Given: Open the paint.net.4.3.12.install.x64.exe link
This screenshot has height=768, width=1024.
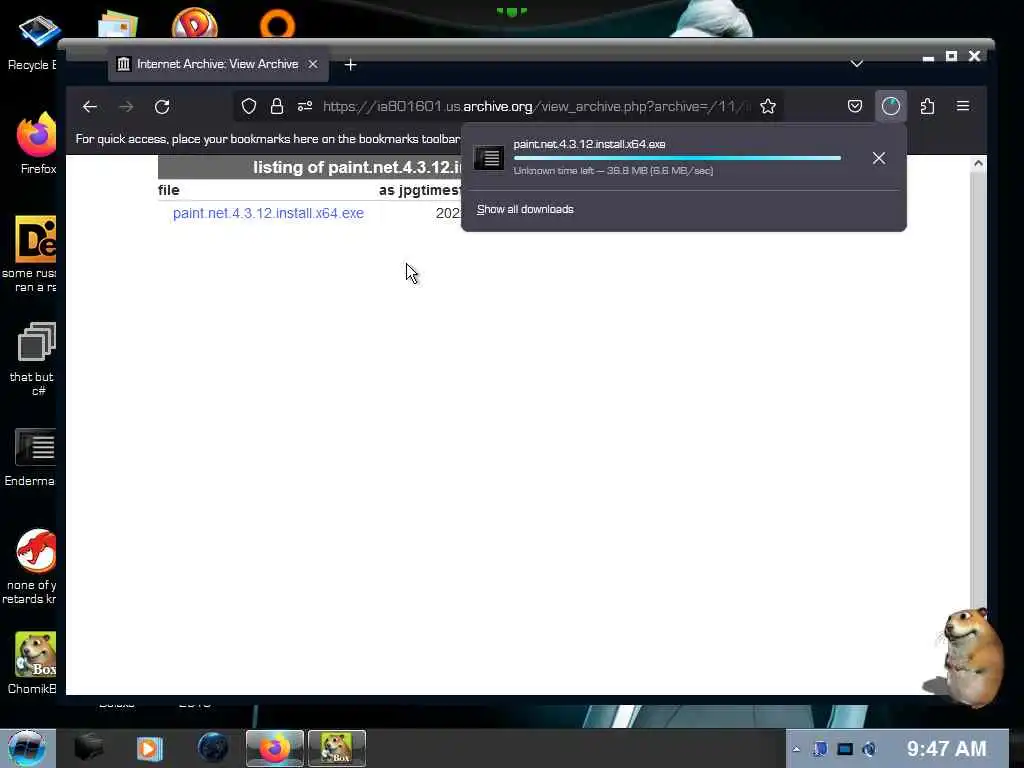Looking at the screenshot, I should (x=268, y=214).
